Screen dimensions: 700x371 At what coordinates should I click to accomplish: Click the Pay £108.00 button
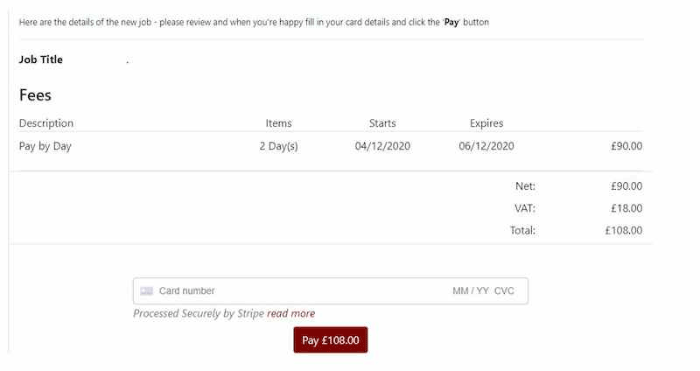330,340
